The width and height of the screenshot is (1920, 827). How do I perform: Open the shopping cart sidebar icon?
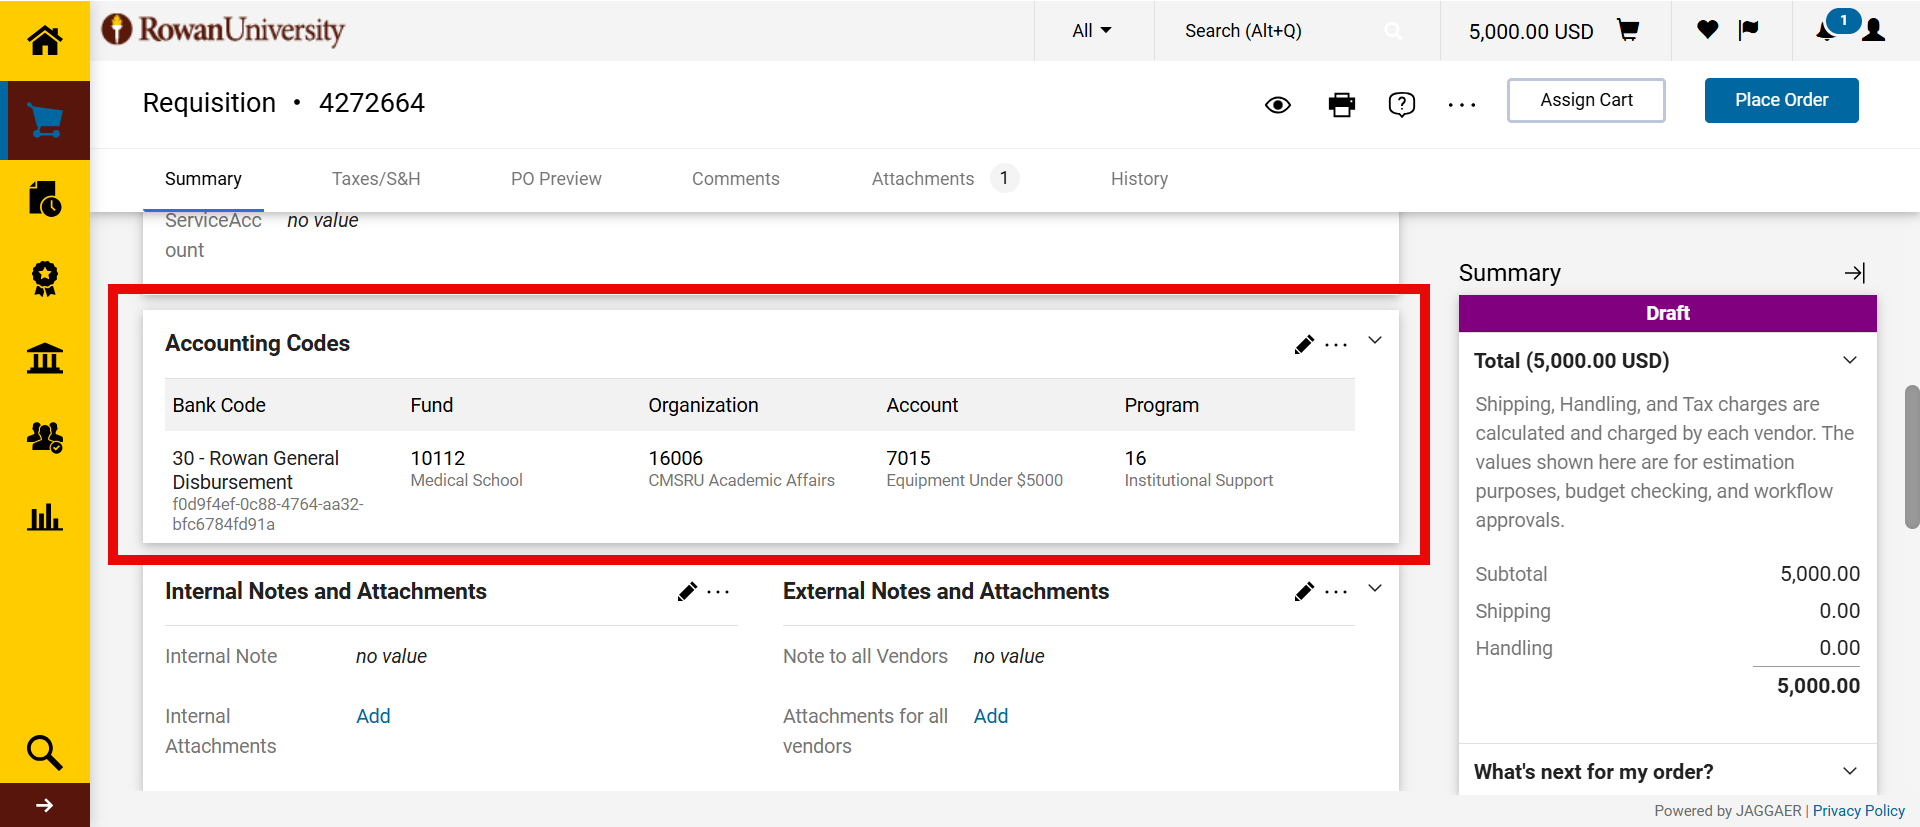(x=44, y=121)
